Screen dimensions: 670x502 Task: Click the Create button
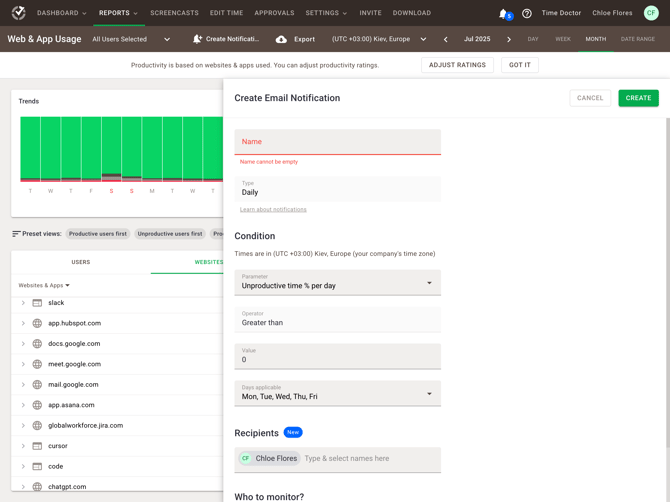(x=638, y=98)
